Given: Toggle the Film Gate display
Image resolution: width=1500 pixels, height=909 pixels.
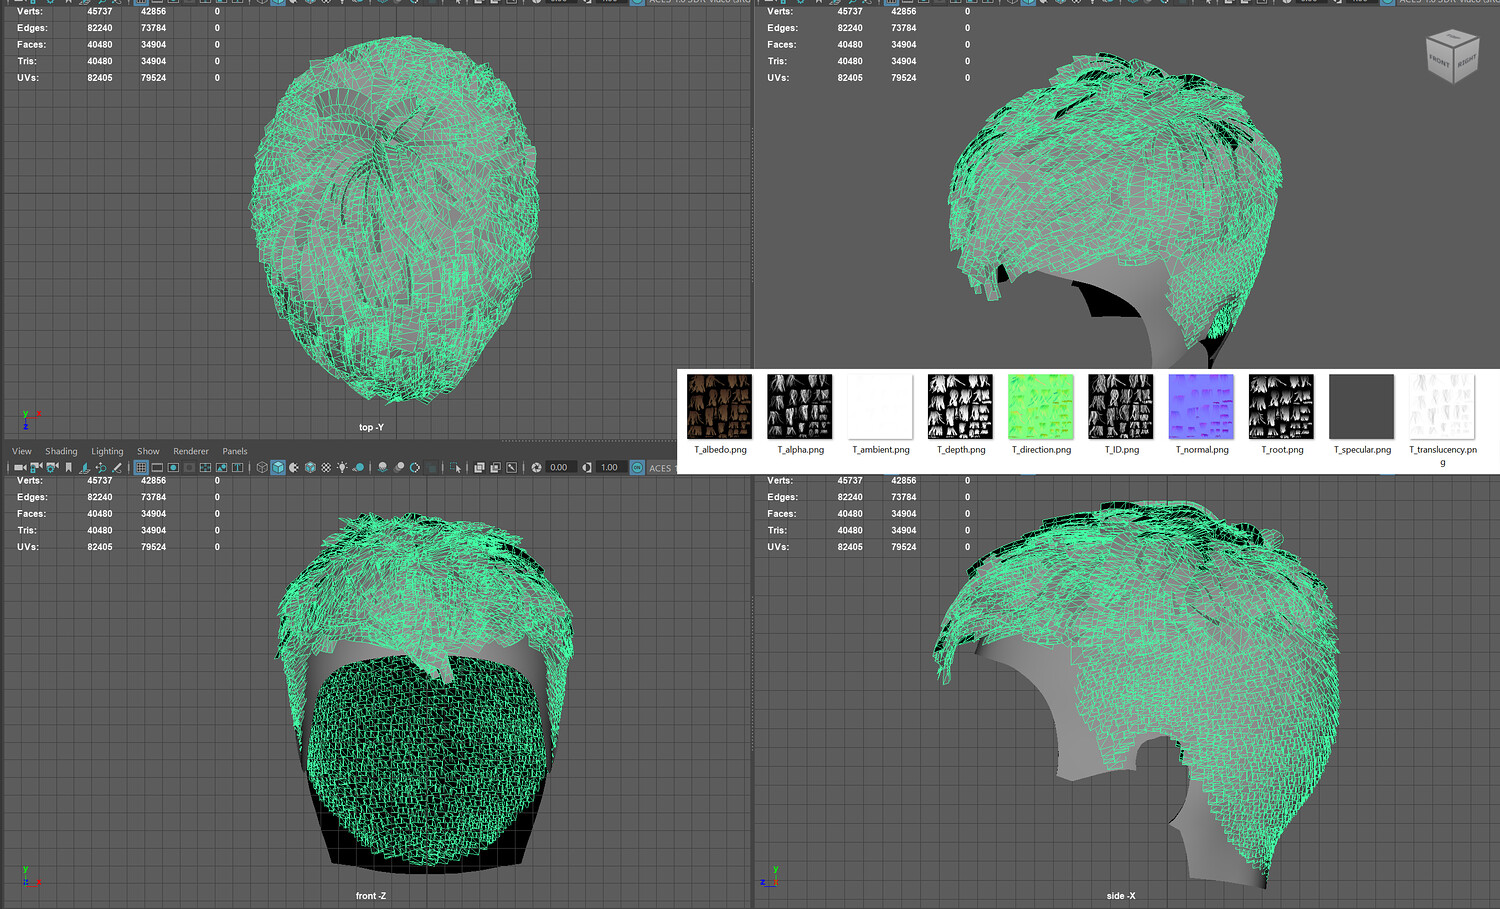Looking at the screenshot, I should point(157,467).
